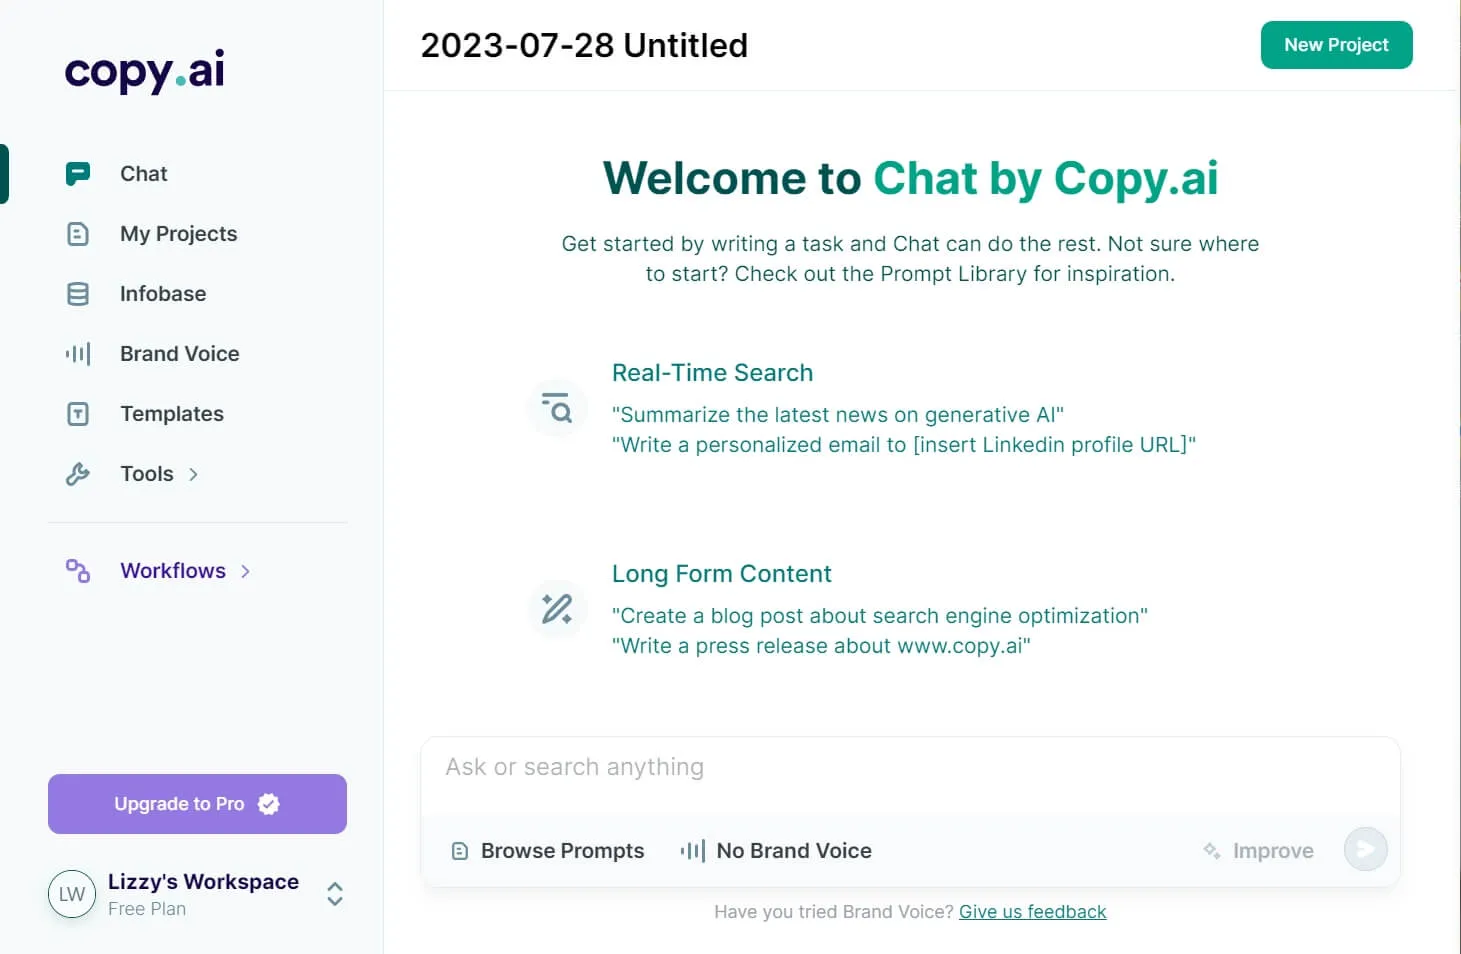This screenshot has height=954, width=1461.
Task: Open the Lizzy's Workspace switcher chevrons
Action: pyautogui.click(x=335, y=894)
